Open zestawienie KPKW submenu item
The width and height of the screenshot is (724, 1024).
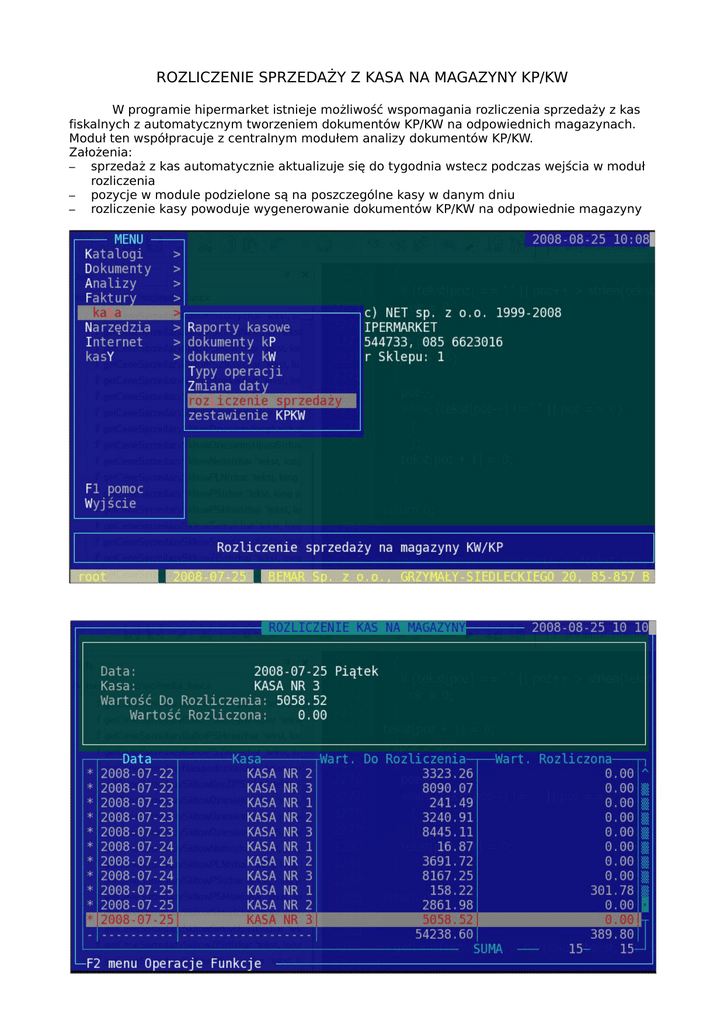(x=246, y=415)
